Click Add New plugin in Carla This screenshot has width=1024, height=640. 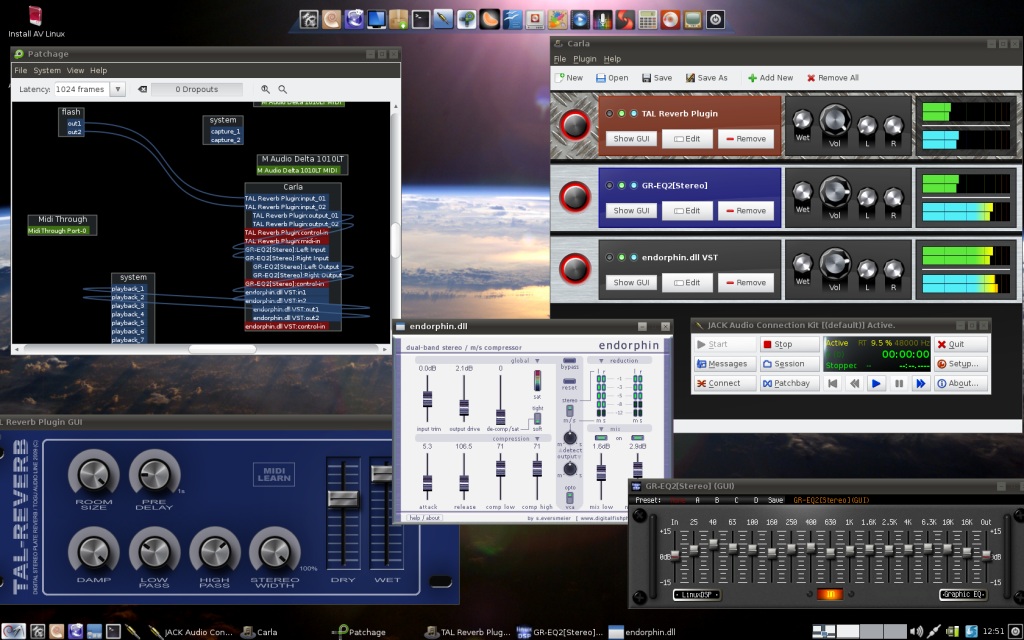click(x=769, y=77)
